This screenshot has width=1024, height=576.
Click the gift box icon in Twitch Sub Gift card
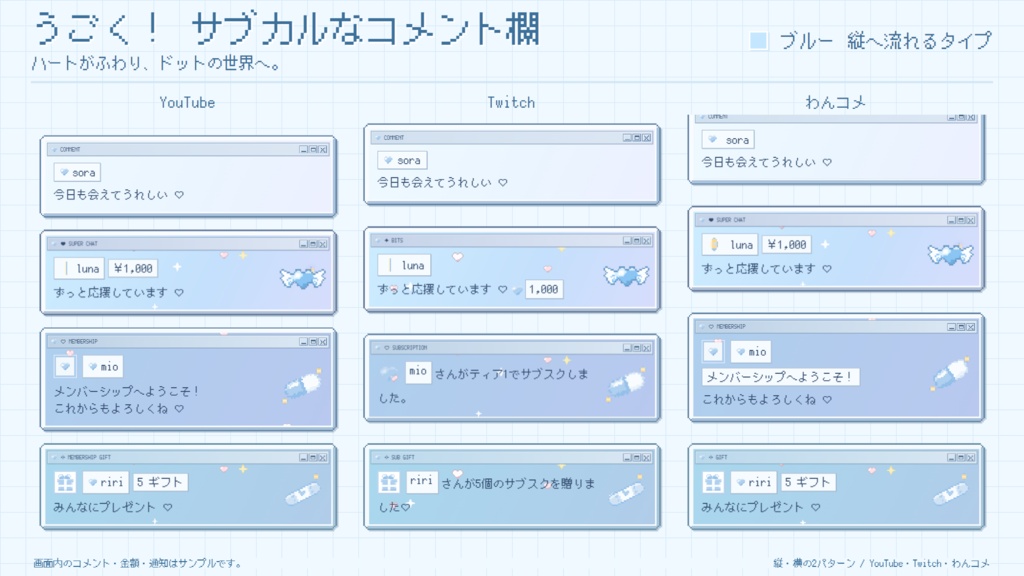click(389, 483)
